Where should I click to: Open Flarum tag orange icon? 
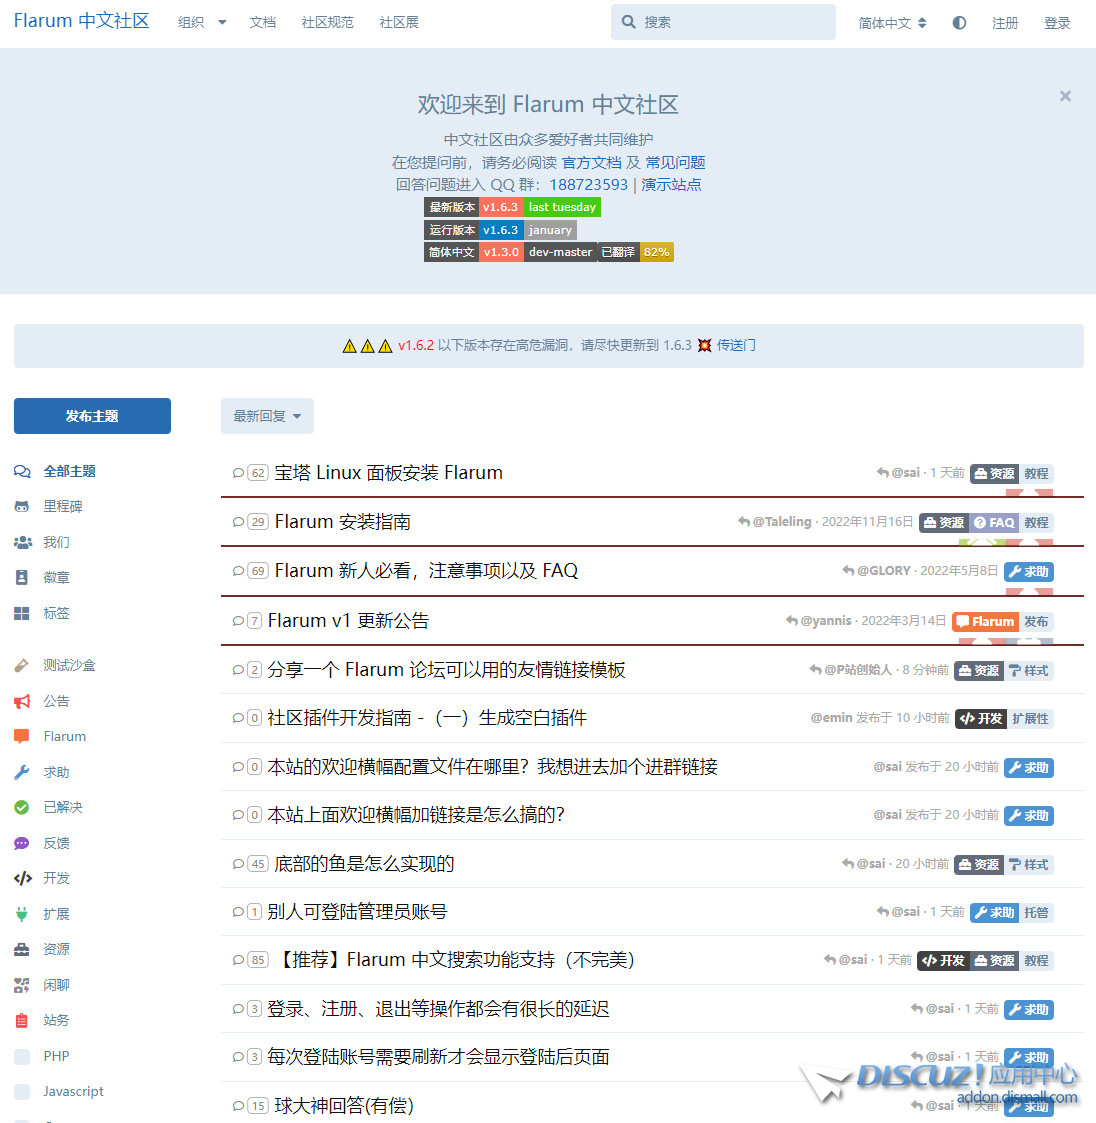(x=22, y=736)
